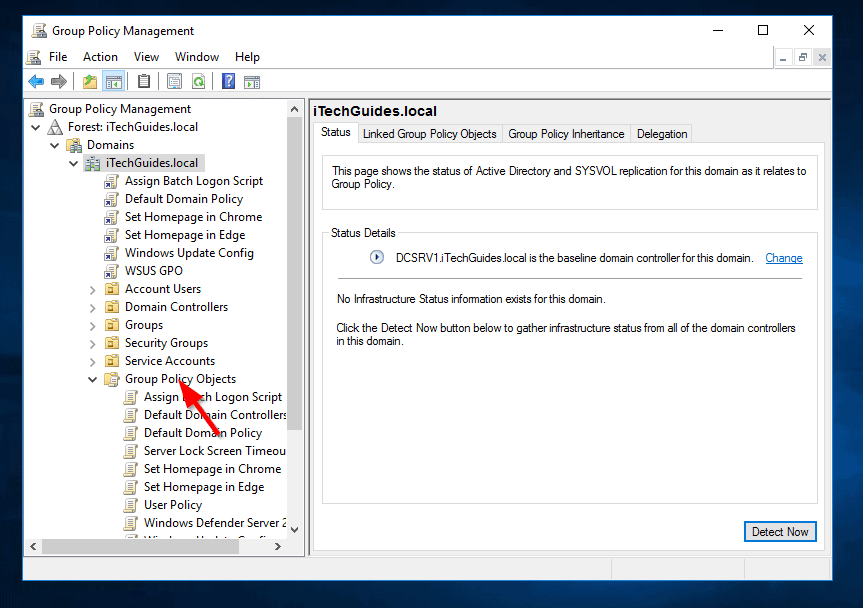Toggle Show/Hide Console Tree toolbar button
This screenshot has width=863, height=608.
point(113,82)
